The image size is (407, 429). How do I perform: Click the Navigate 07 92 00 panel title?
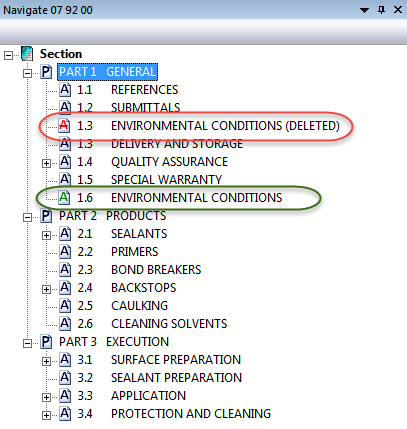click(48, 10)
